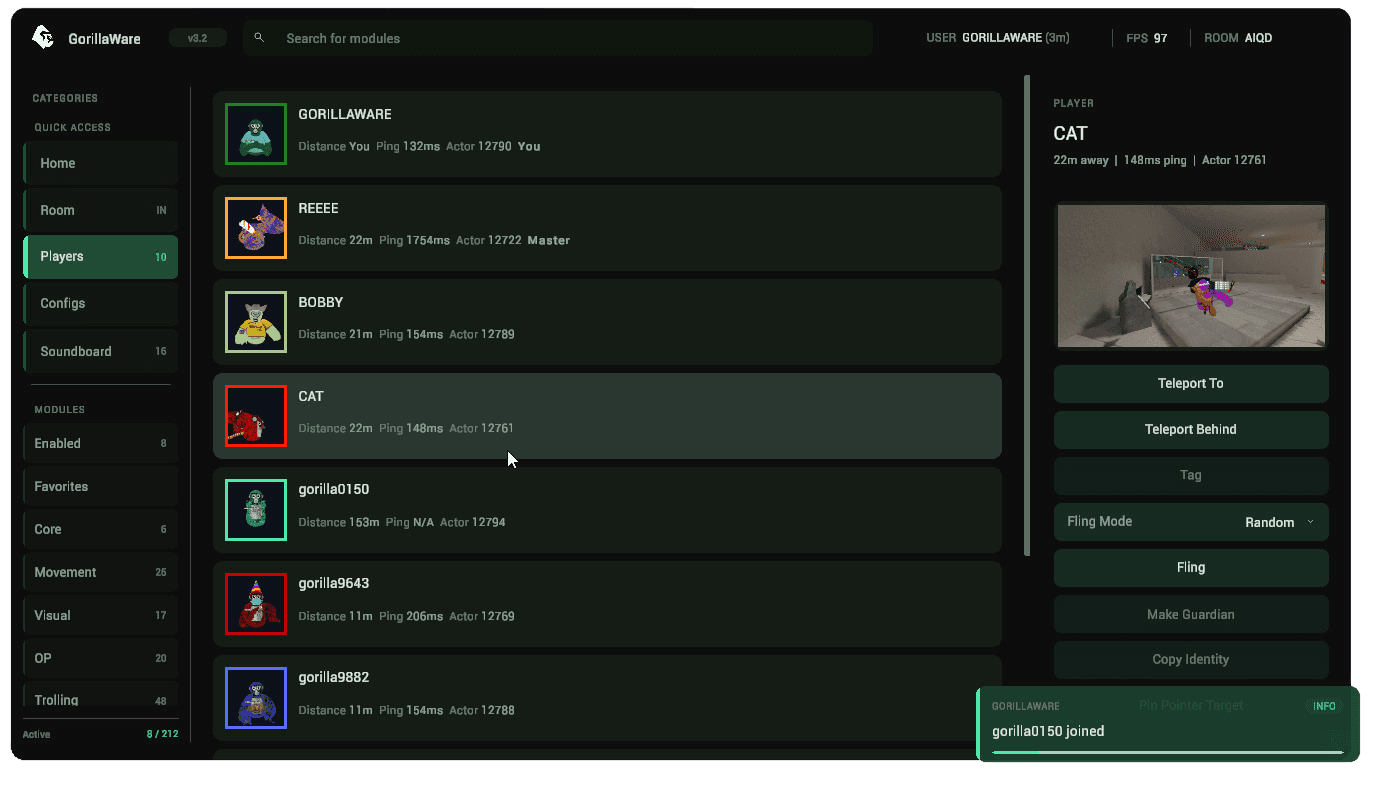Click the gorilla0150 joined notification
This screenshot has height=790, width=1386.
(x=1168, y=724)
